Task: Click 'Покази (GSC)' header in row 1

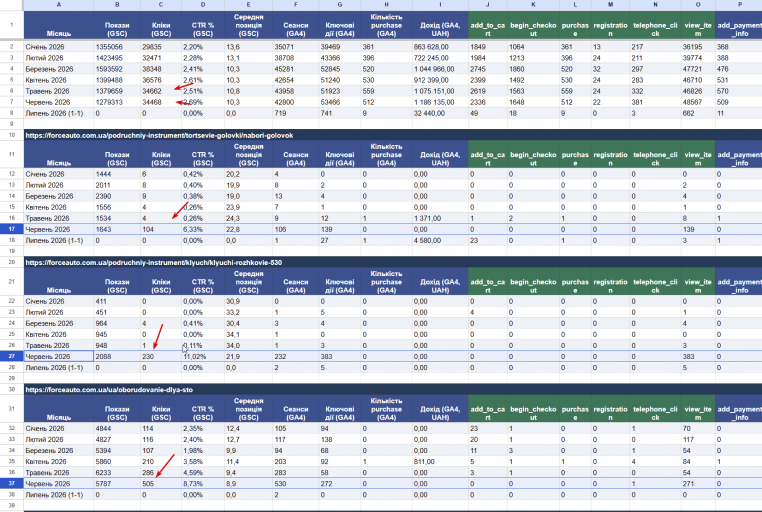Action: (x=117, y=25)
